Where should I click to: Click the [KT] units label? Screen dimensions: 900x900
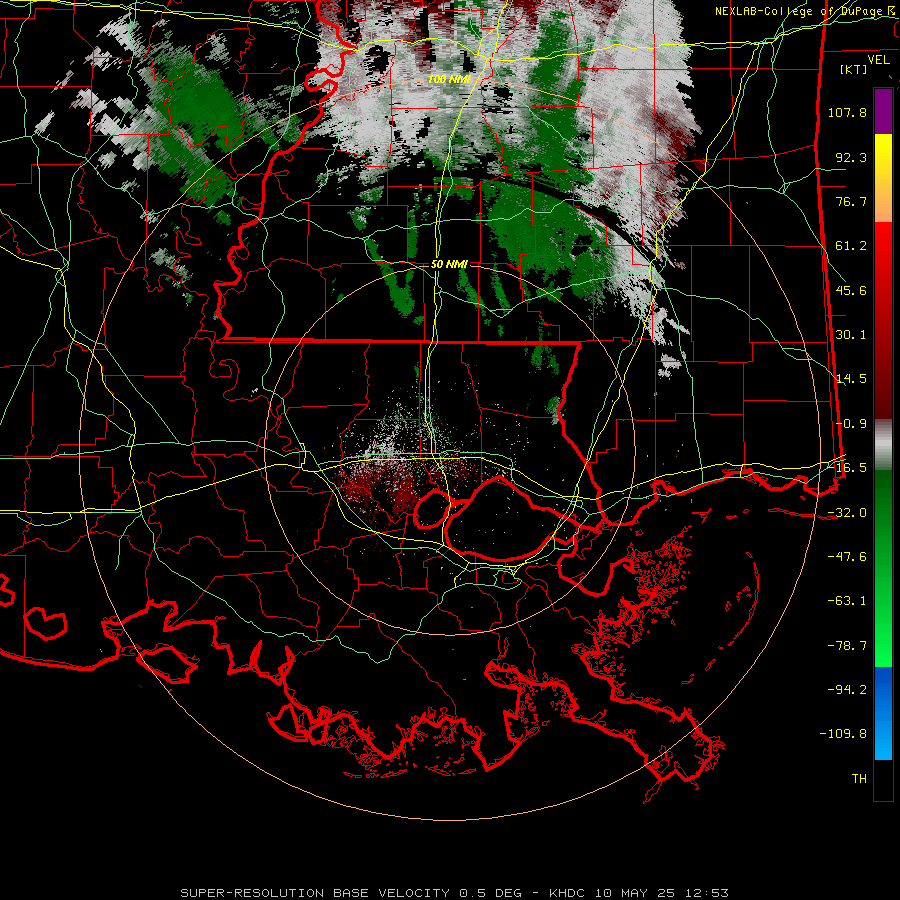pyautogui.click(x=854, y=69)
